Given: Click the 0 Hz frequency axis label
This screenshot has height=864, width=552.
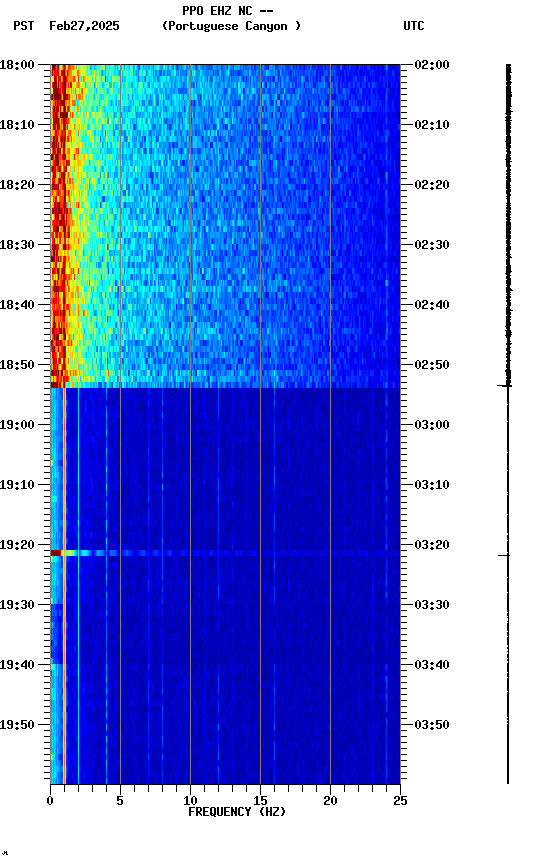Looking at the screenshot, I should click(50, 801).
